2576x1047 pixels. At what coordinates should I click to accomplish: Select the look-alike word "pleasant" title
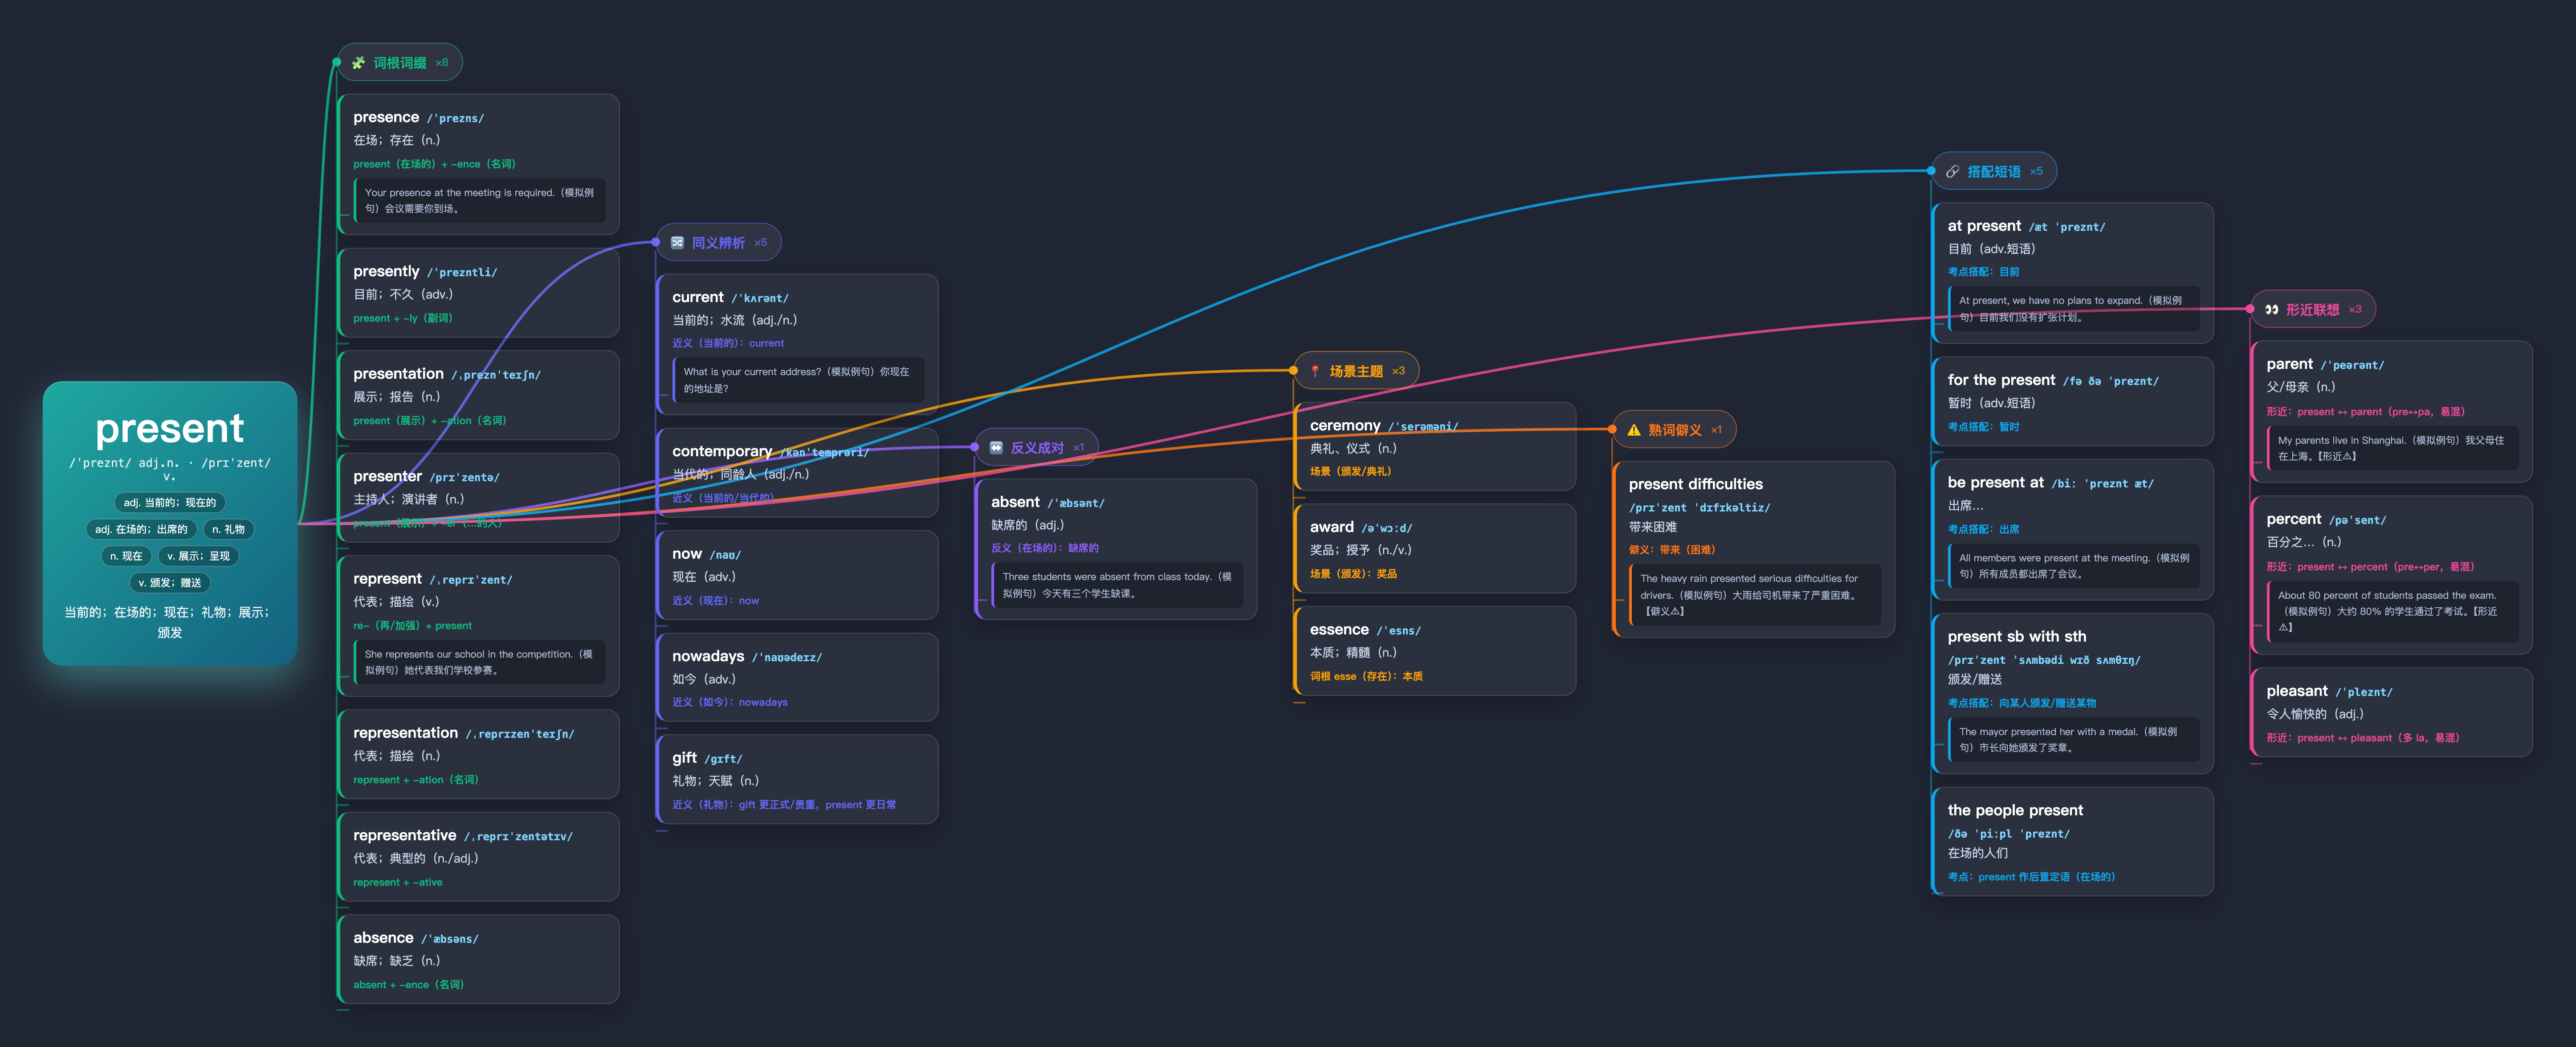coord(2297,691)
